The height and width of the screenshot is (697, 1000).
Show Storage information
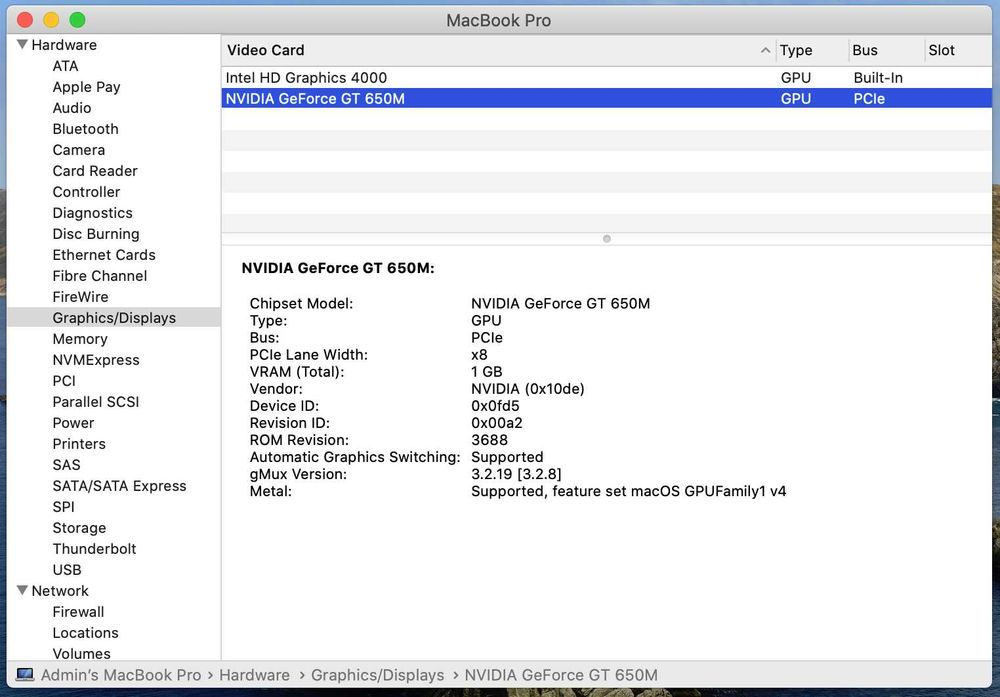(79, 528)
